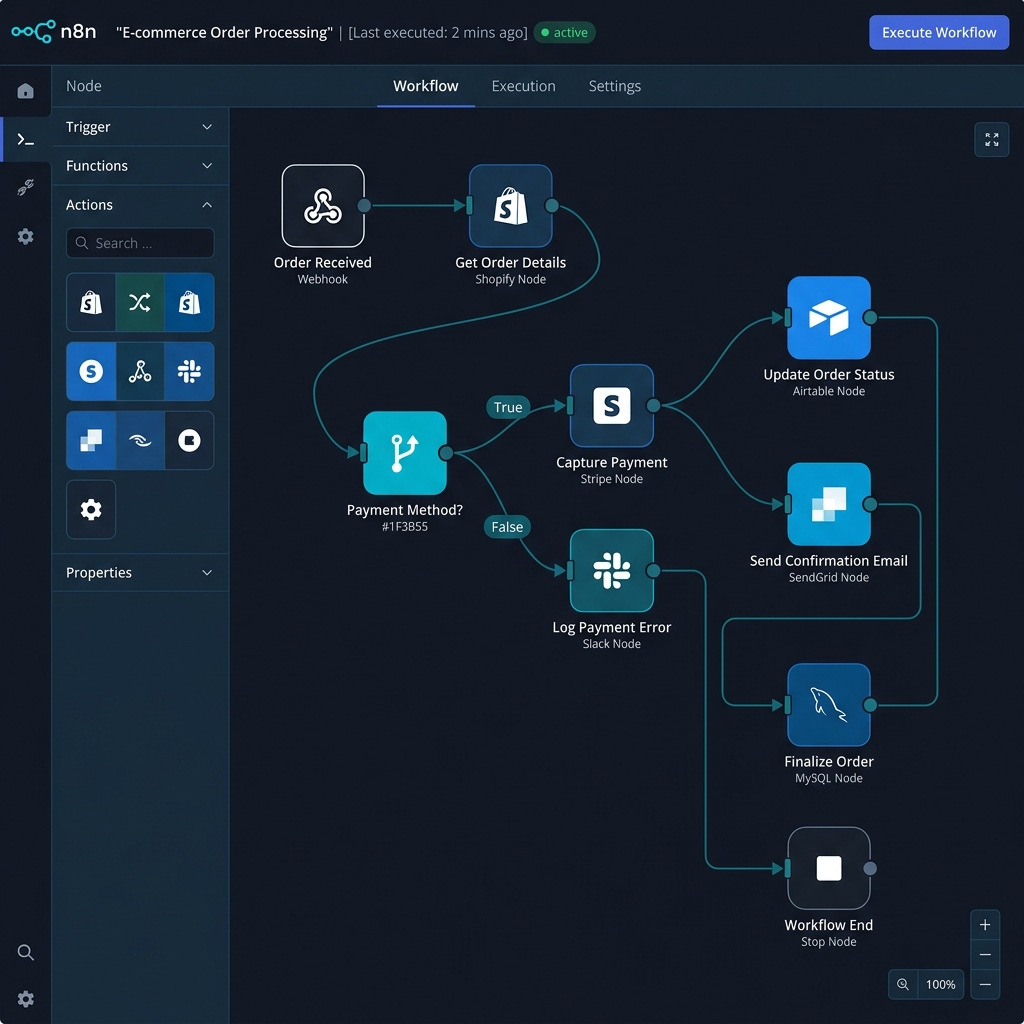
Task: Select the terminal prompt sidebar icon
Action: point(25,139)
